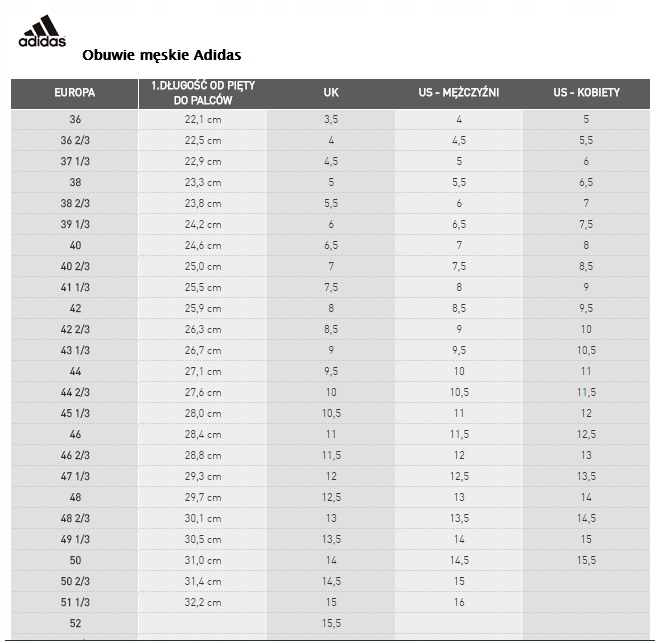668x643 pixels.
Task: Click the 32,2 cm length cell
Action: [202, 602]
